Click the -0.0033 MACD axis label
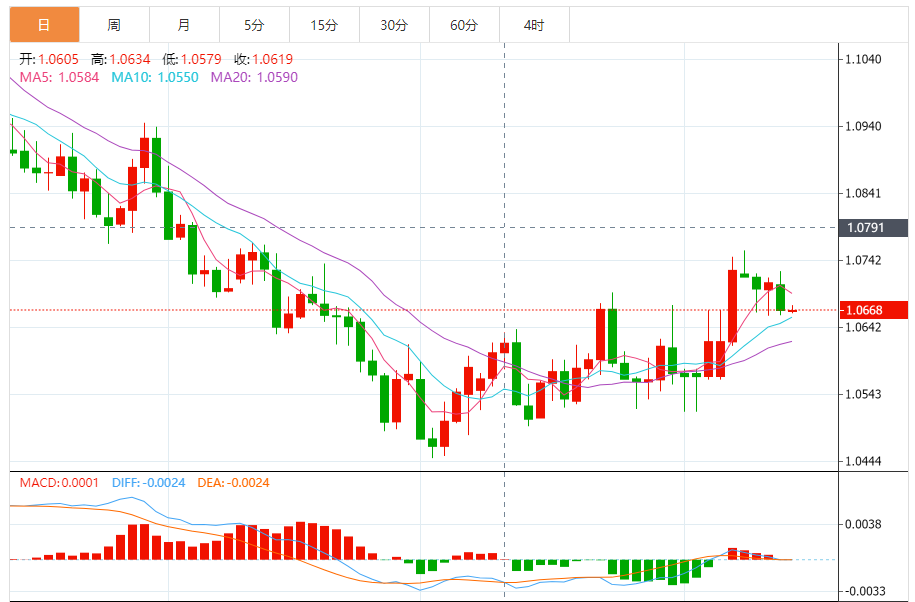Viewport: 915px width, 602px height. [x=864, y=591]
